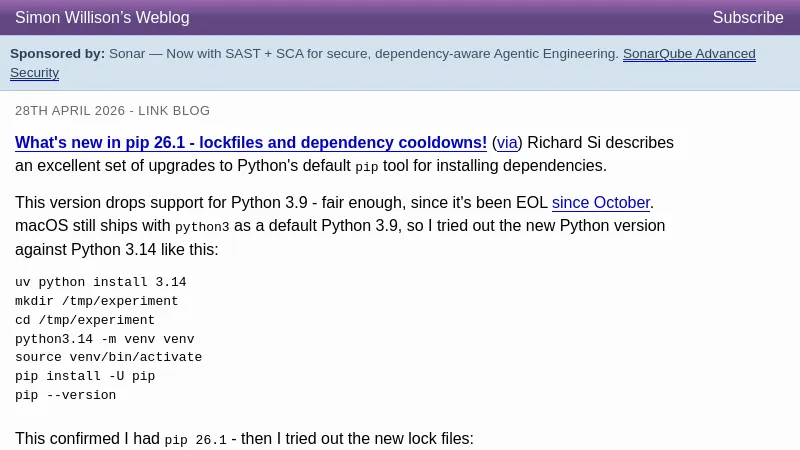Click the inline "pip" code before "tool for installing"
Viewport: 800px width, 450px height.
pyautogui.click(x=367, y=167)
